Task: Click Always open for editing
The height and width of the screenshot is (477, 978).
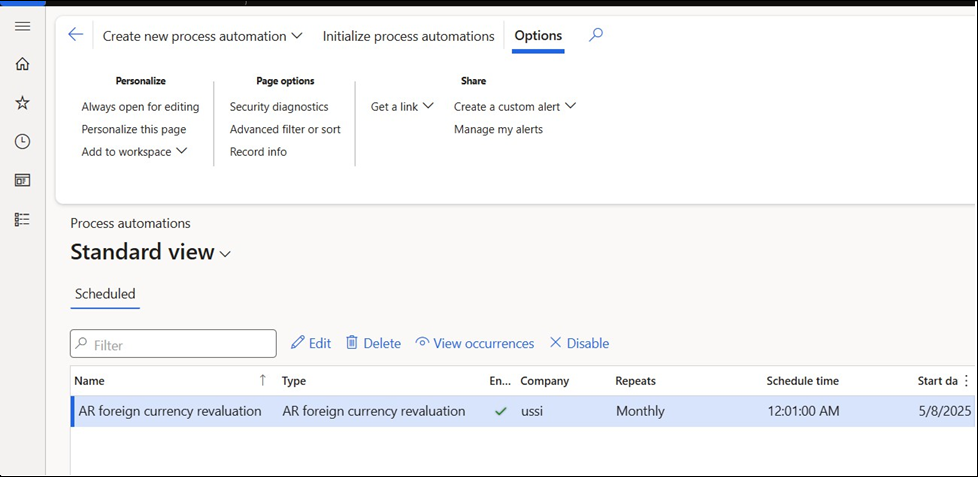Action: [x=140, y=107]
